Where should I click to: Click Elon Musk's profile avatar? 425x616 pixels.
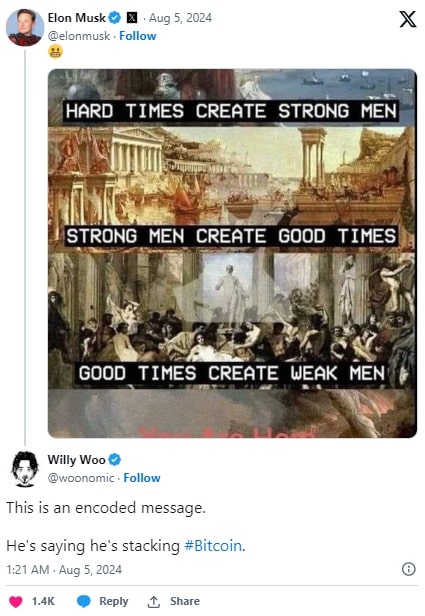pyautogui.click(x=25, y=28)
